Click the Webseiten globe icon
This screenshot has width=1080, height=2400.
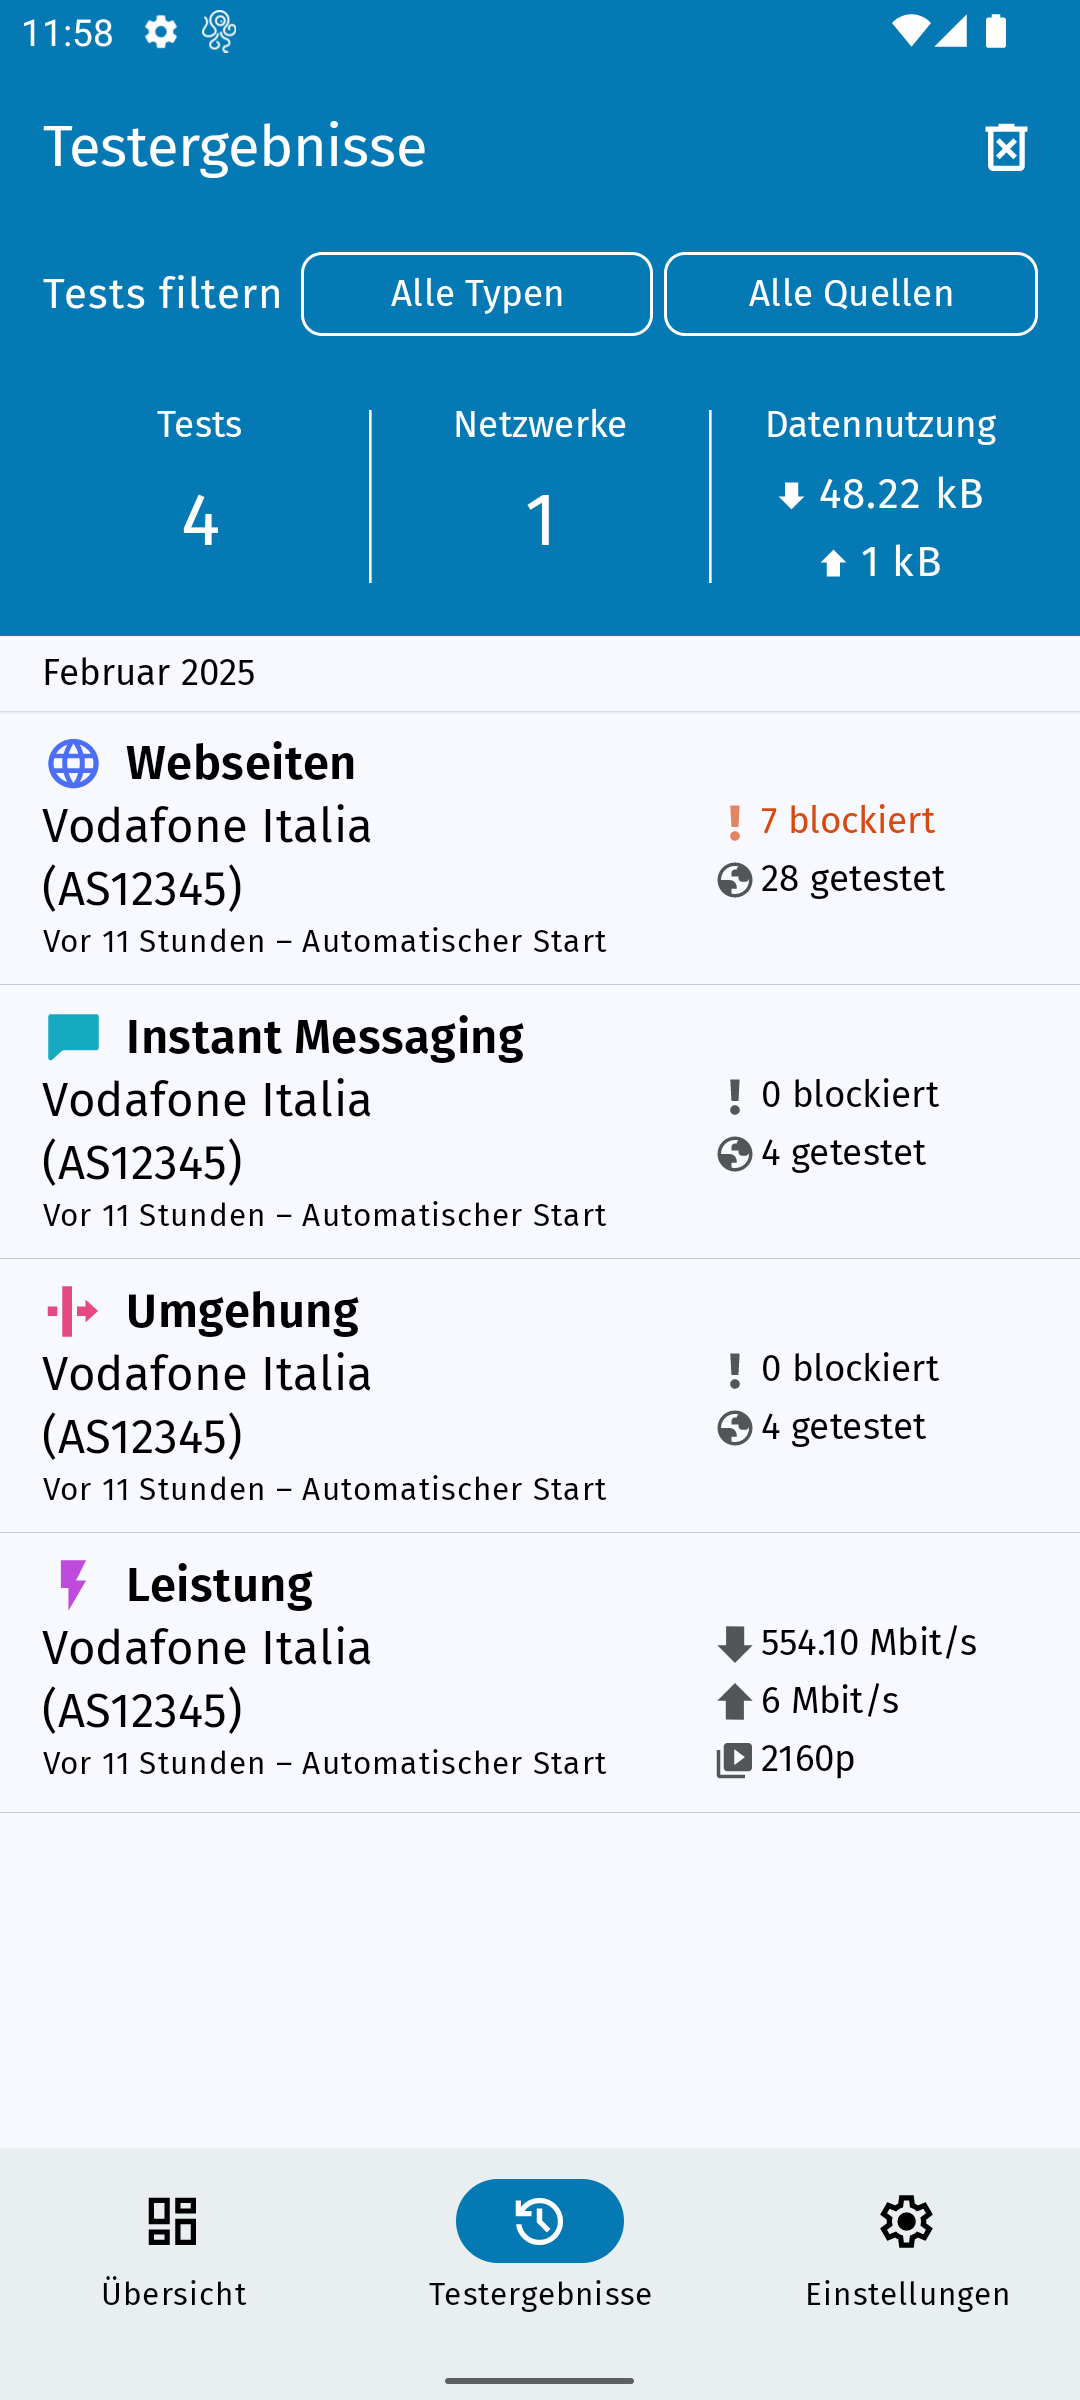coord(74,764)
